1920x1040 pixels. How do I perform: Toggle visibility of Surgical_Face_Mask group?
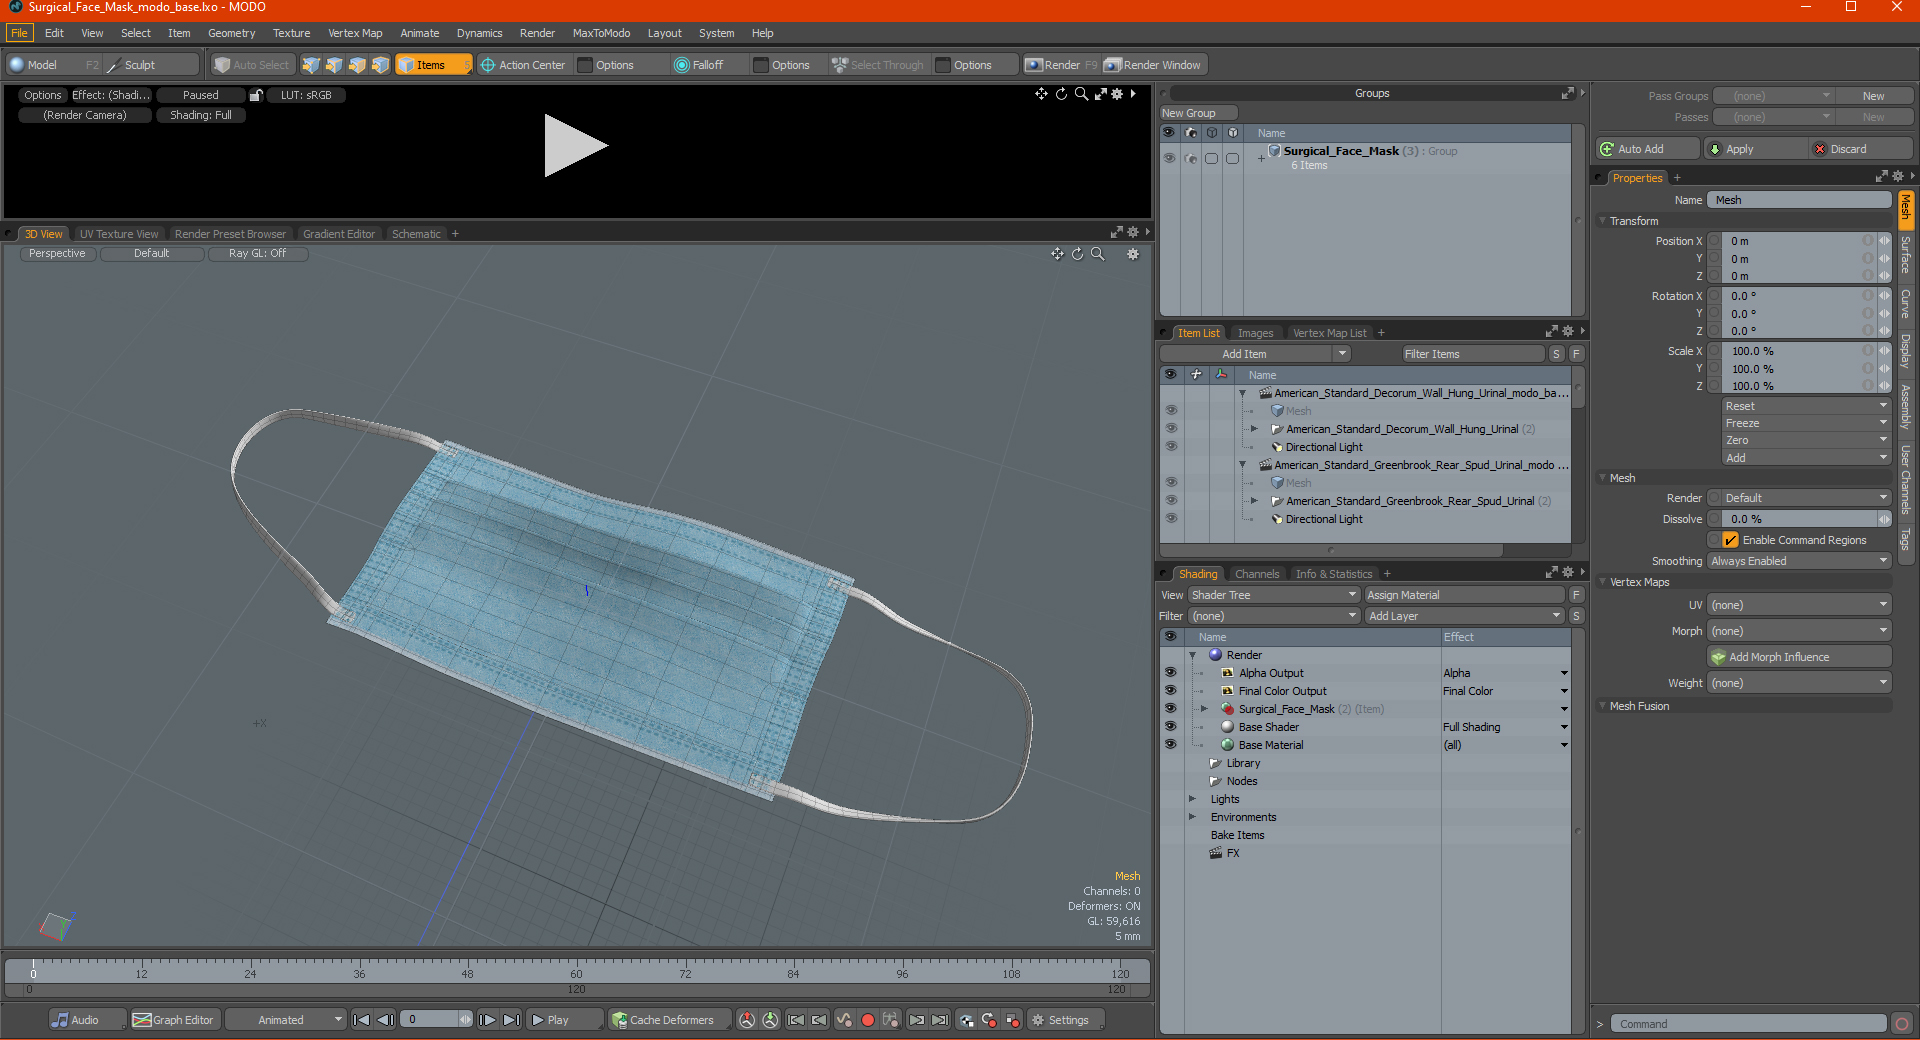[1169, 158]
